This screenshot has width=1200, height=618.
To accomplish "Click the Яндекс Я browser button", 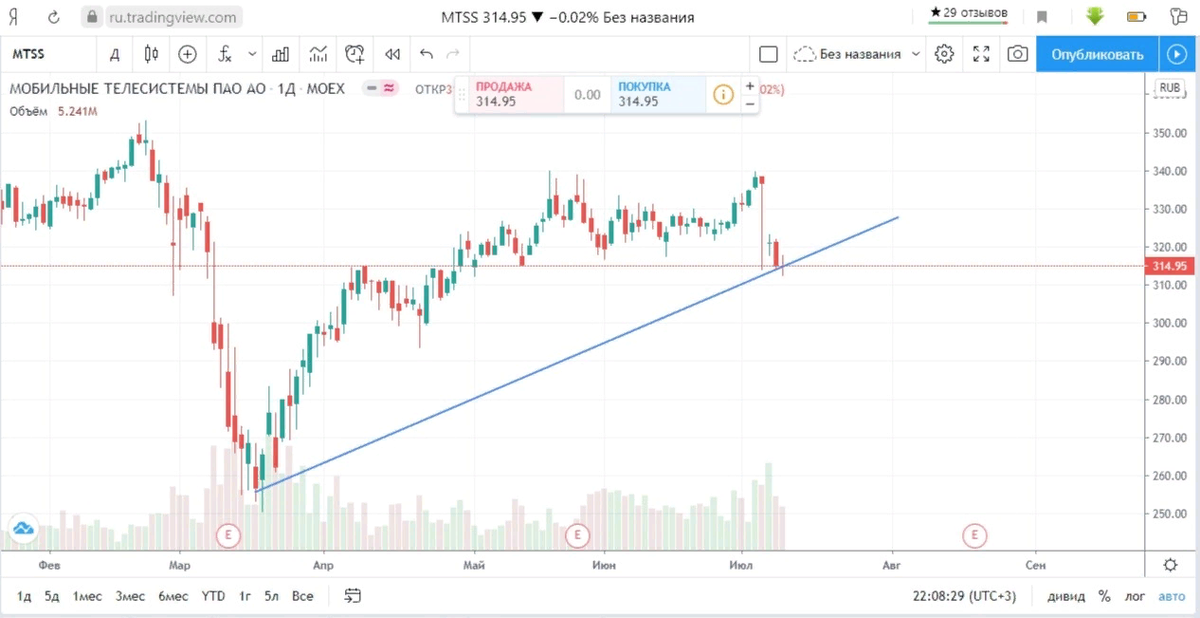I will click(x=15, y=17).
